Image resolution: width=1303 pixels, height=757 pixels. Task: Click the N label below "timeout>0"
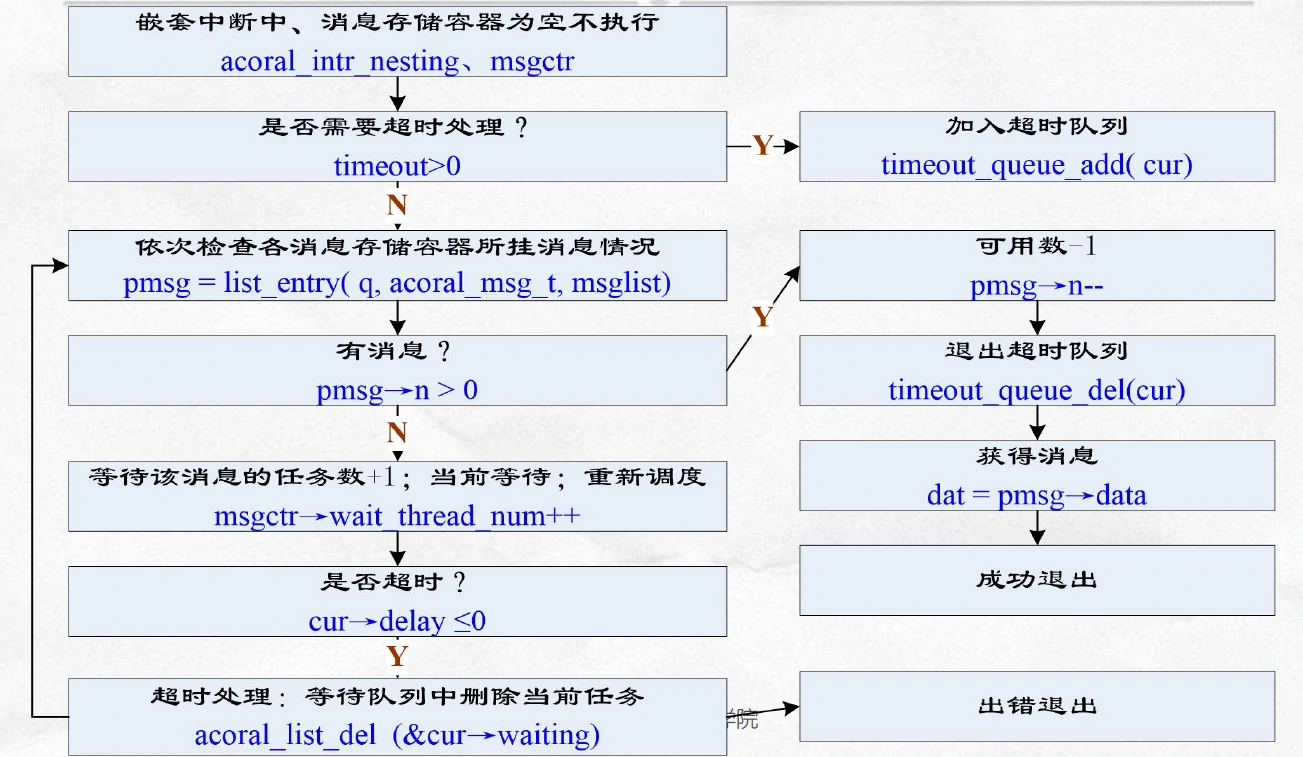397,206
